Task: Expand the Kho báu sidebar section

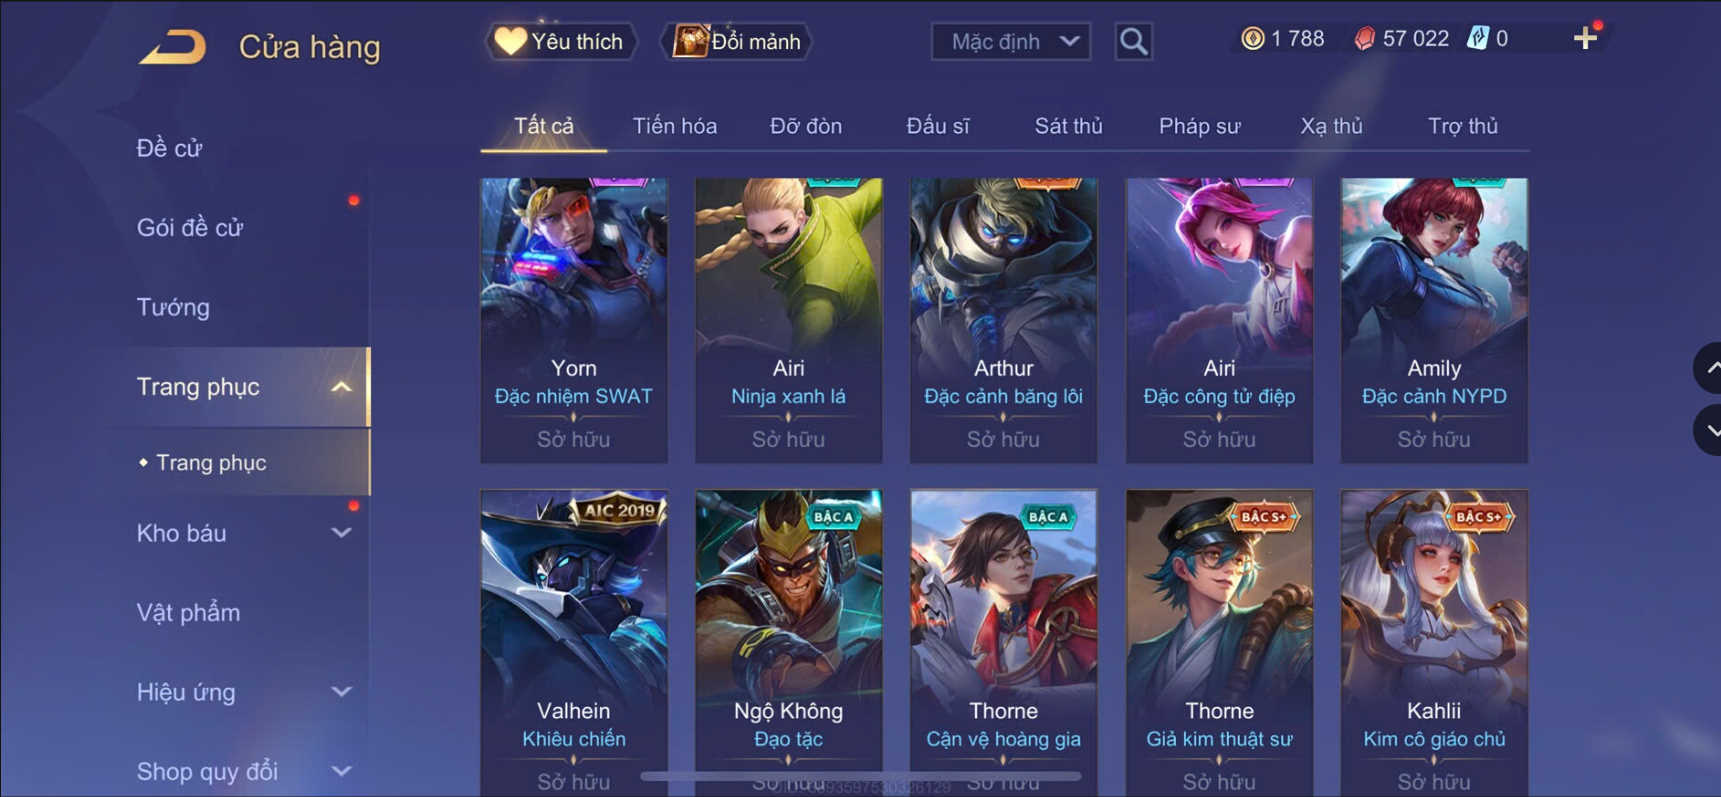Action: pos(341,533)
